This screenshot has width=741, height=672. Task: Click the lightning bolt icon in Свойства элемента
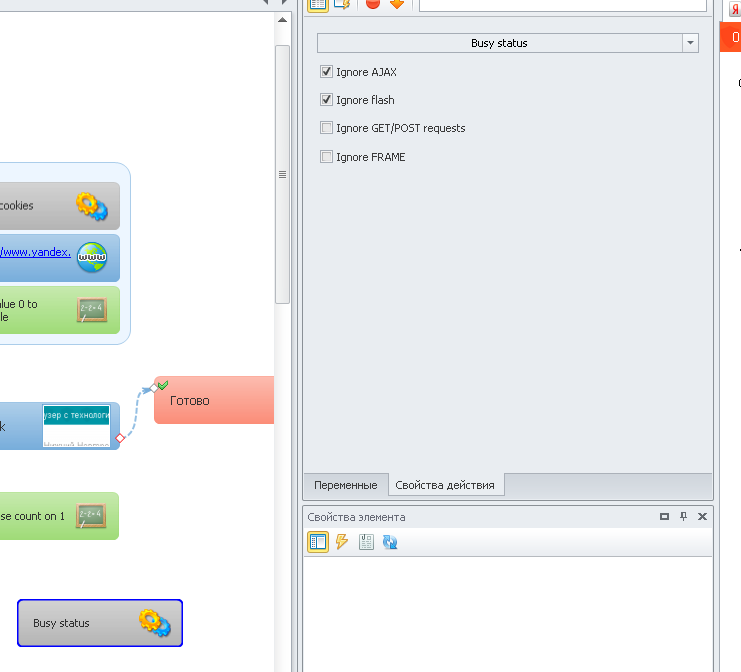coord(342,542)
